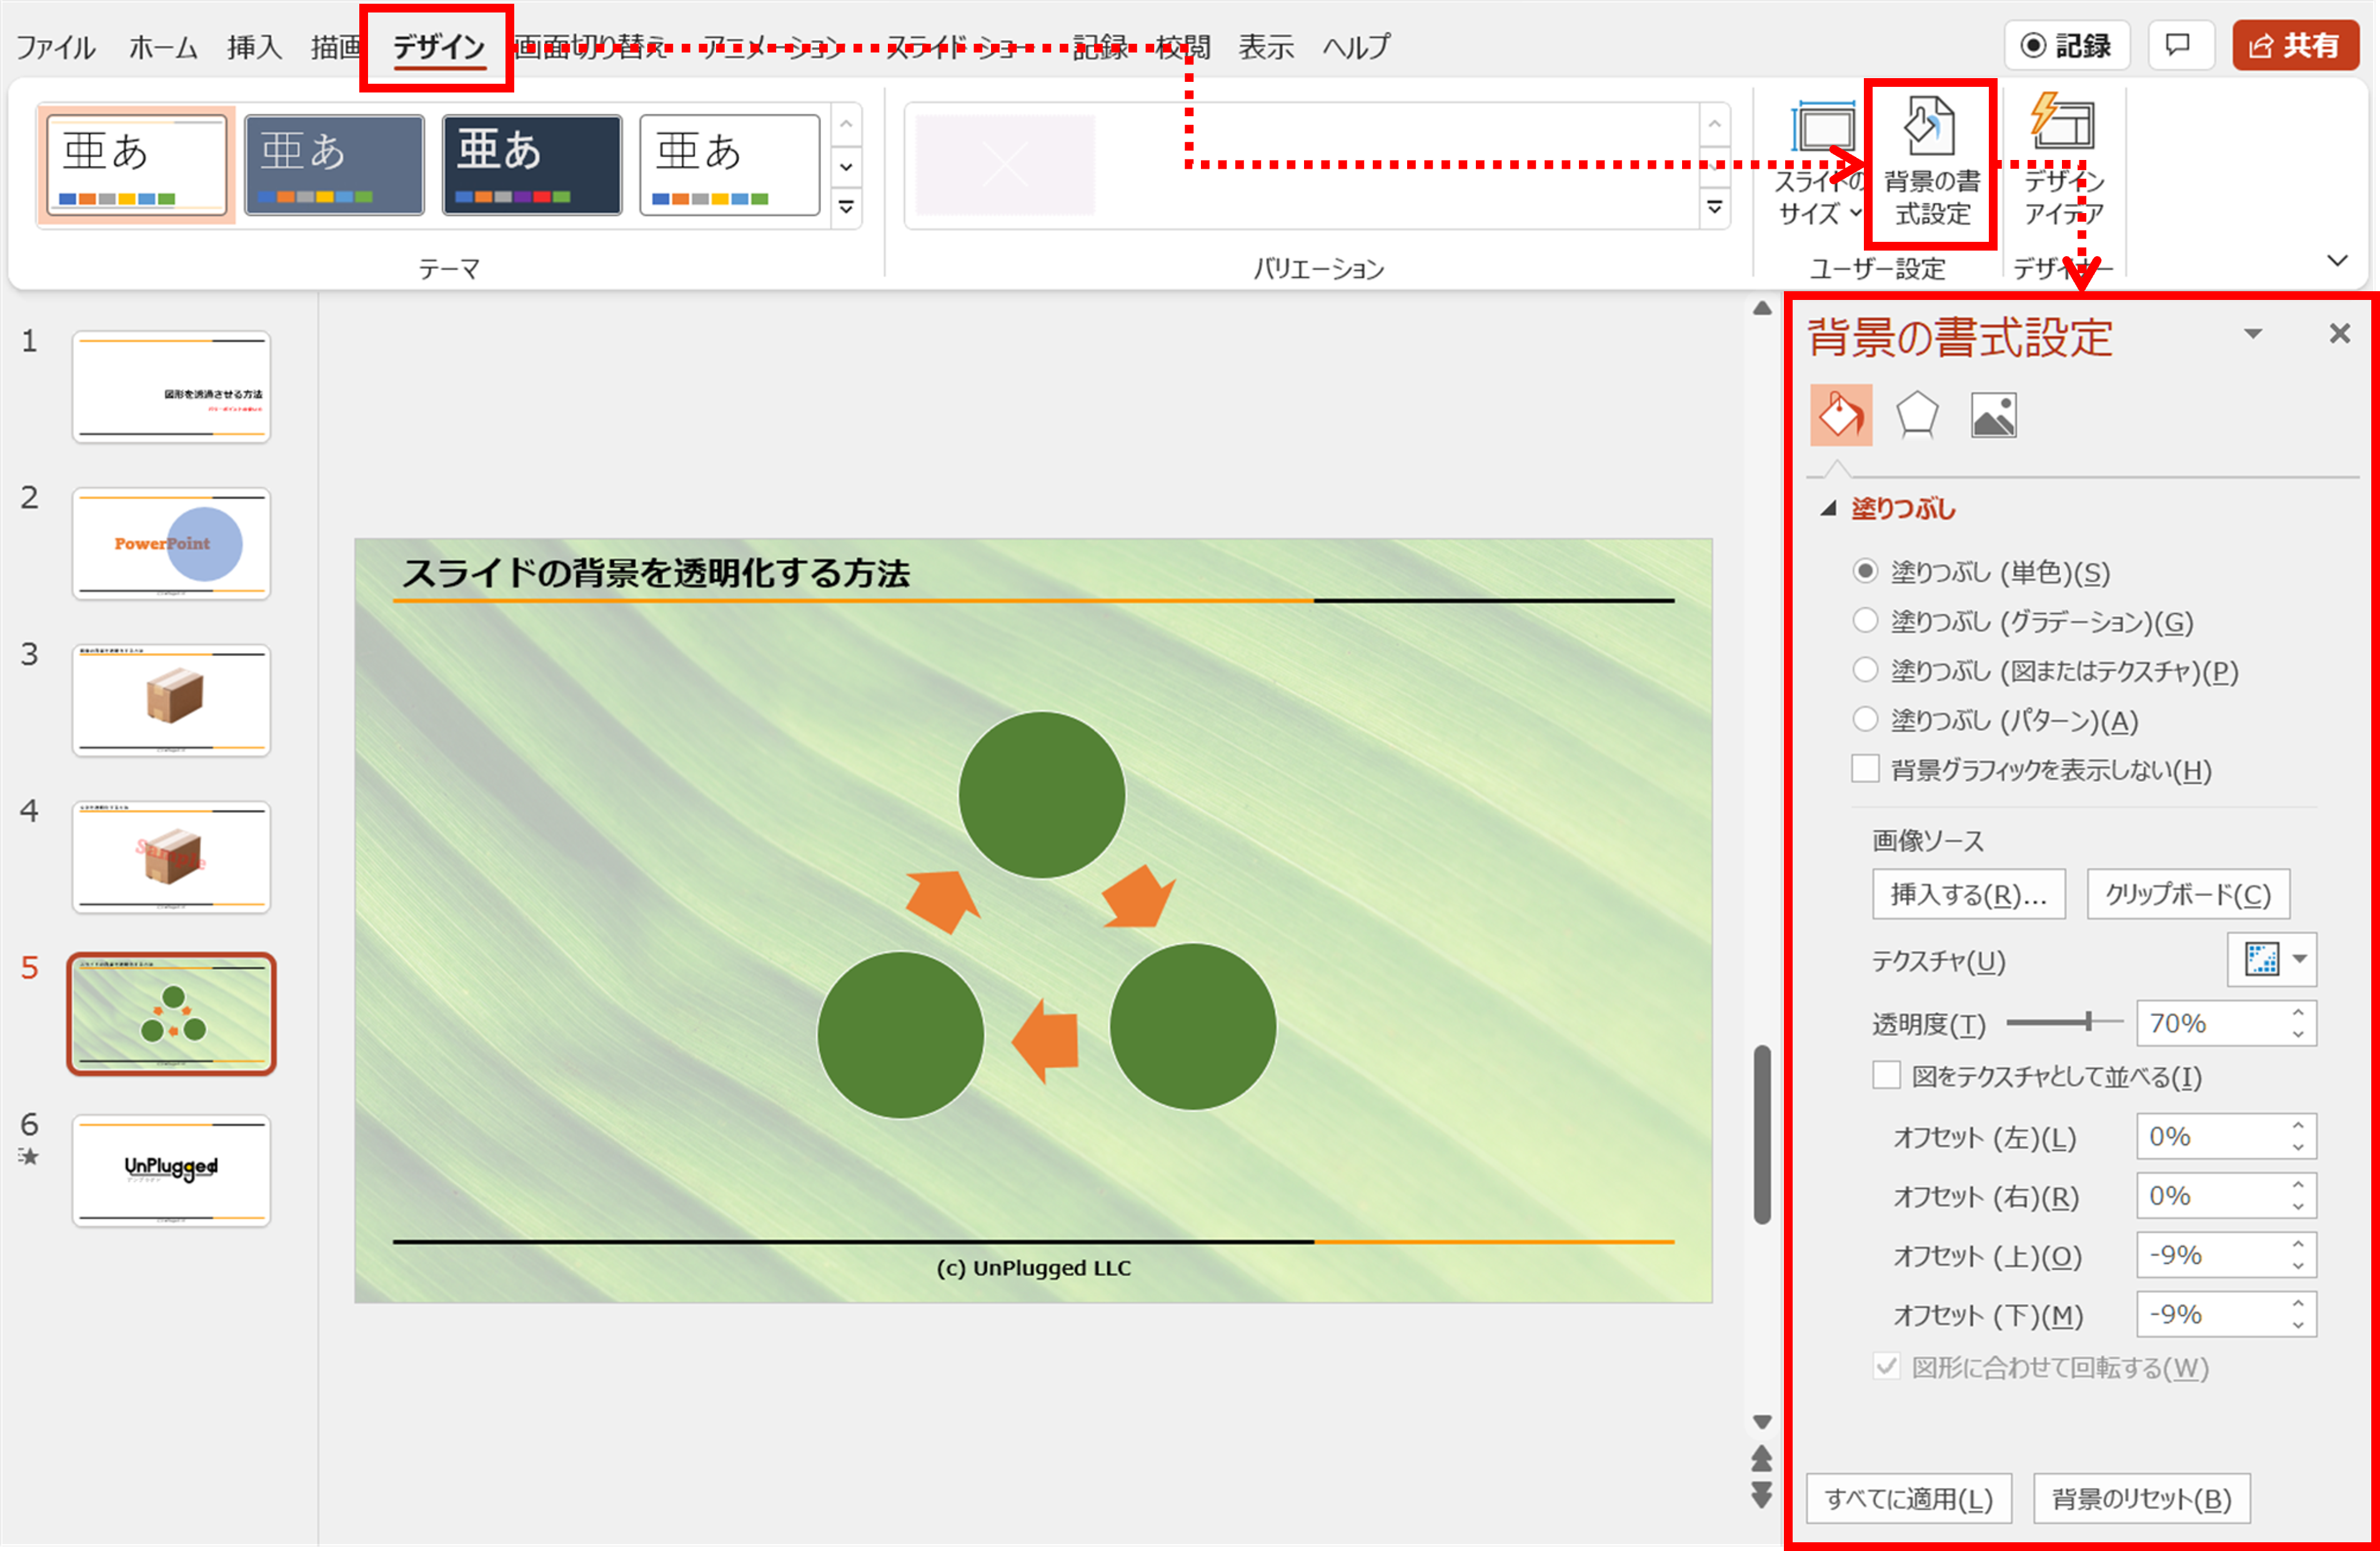Collapse the fill section triangle
Image resolution: width=2380 pixels, height=1551 pixels.
click(x=1828, y=508)
